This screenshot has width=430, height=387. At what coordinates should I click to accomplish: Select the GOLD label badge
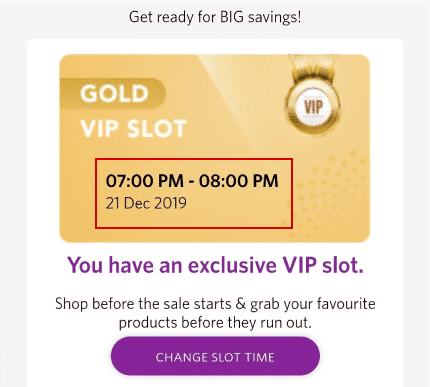[113, 93]
